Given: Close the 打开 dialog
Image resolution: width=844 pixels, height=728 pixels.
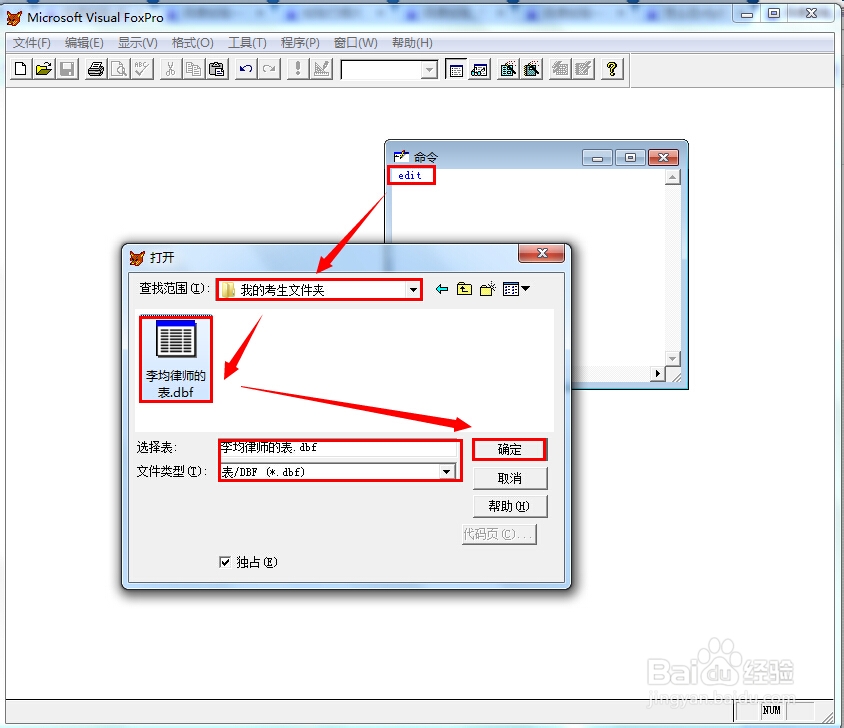Looking at the screenshot, I should click(x=541, y=253).
